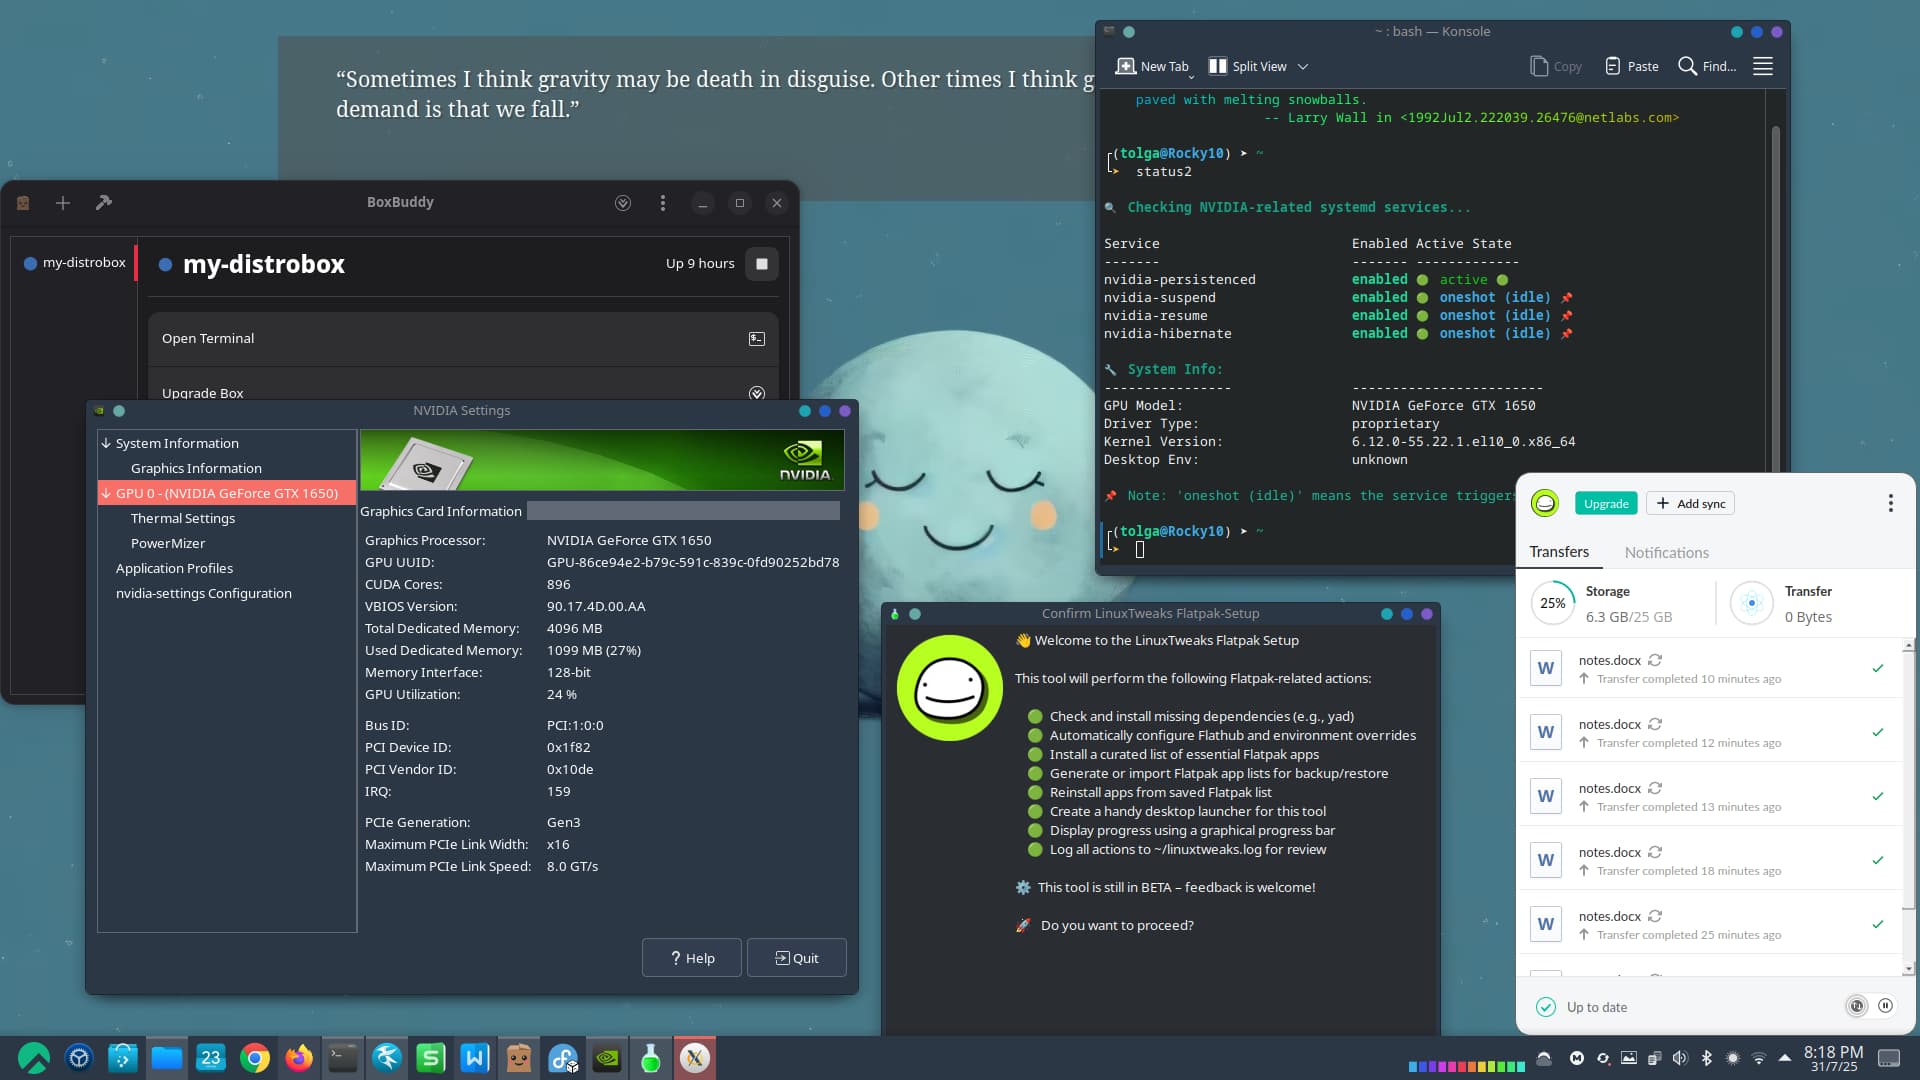This screenshot has width=1920, height=1080.
Task: Stop the my-distrobox container with the square button
Action: 762,264
